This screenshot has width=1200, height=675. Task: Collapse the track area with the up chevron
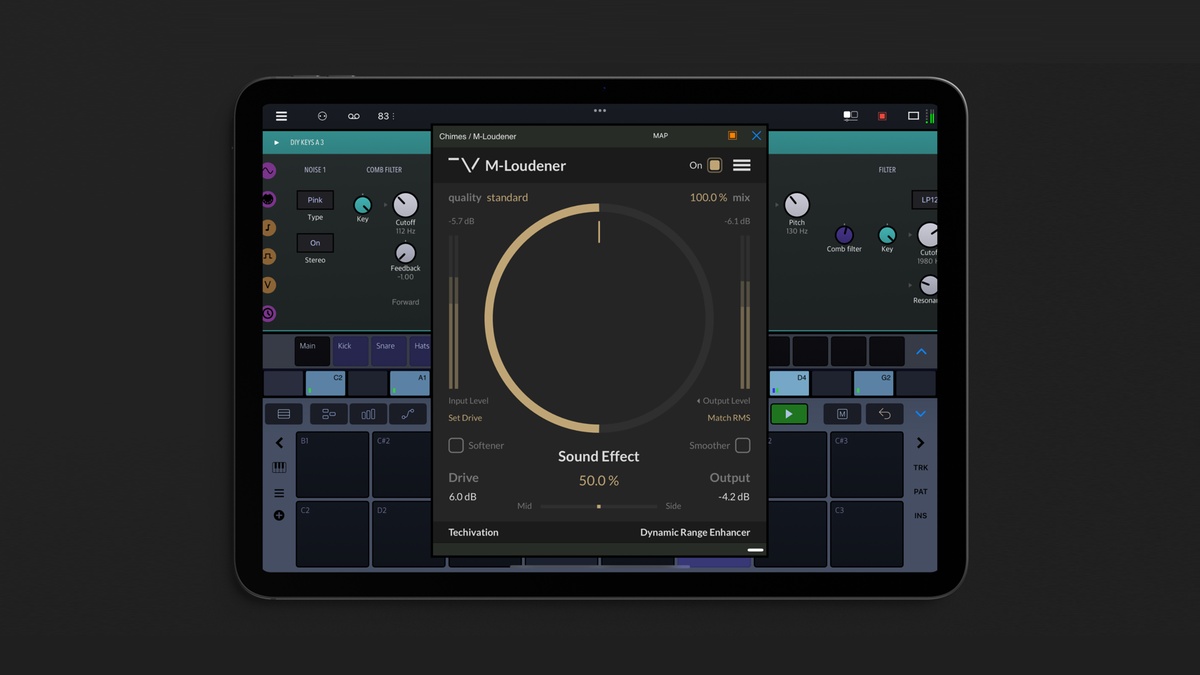pyautogui.click(x=921, y=352)
